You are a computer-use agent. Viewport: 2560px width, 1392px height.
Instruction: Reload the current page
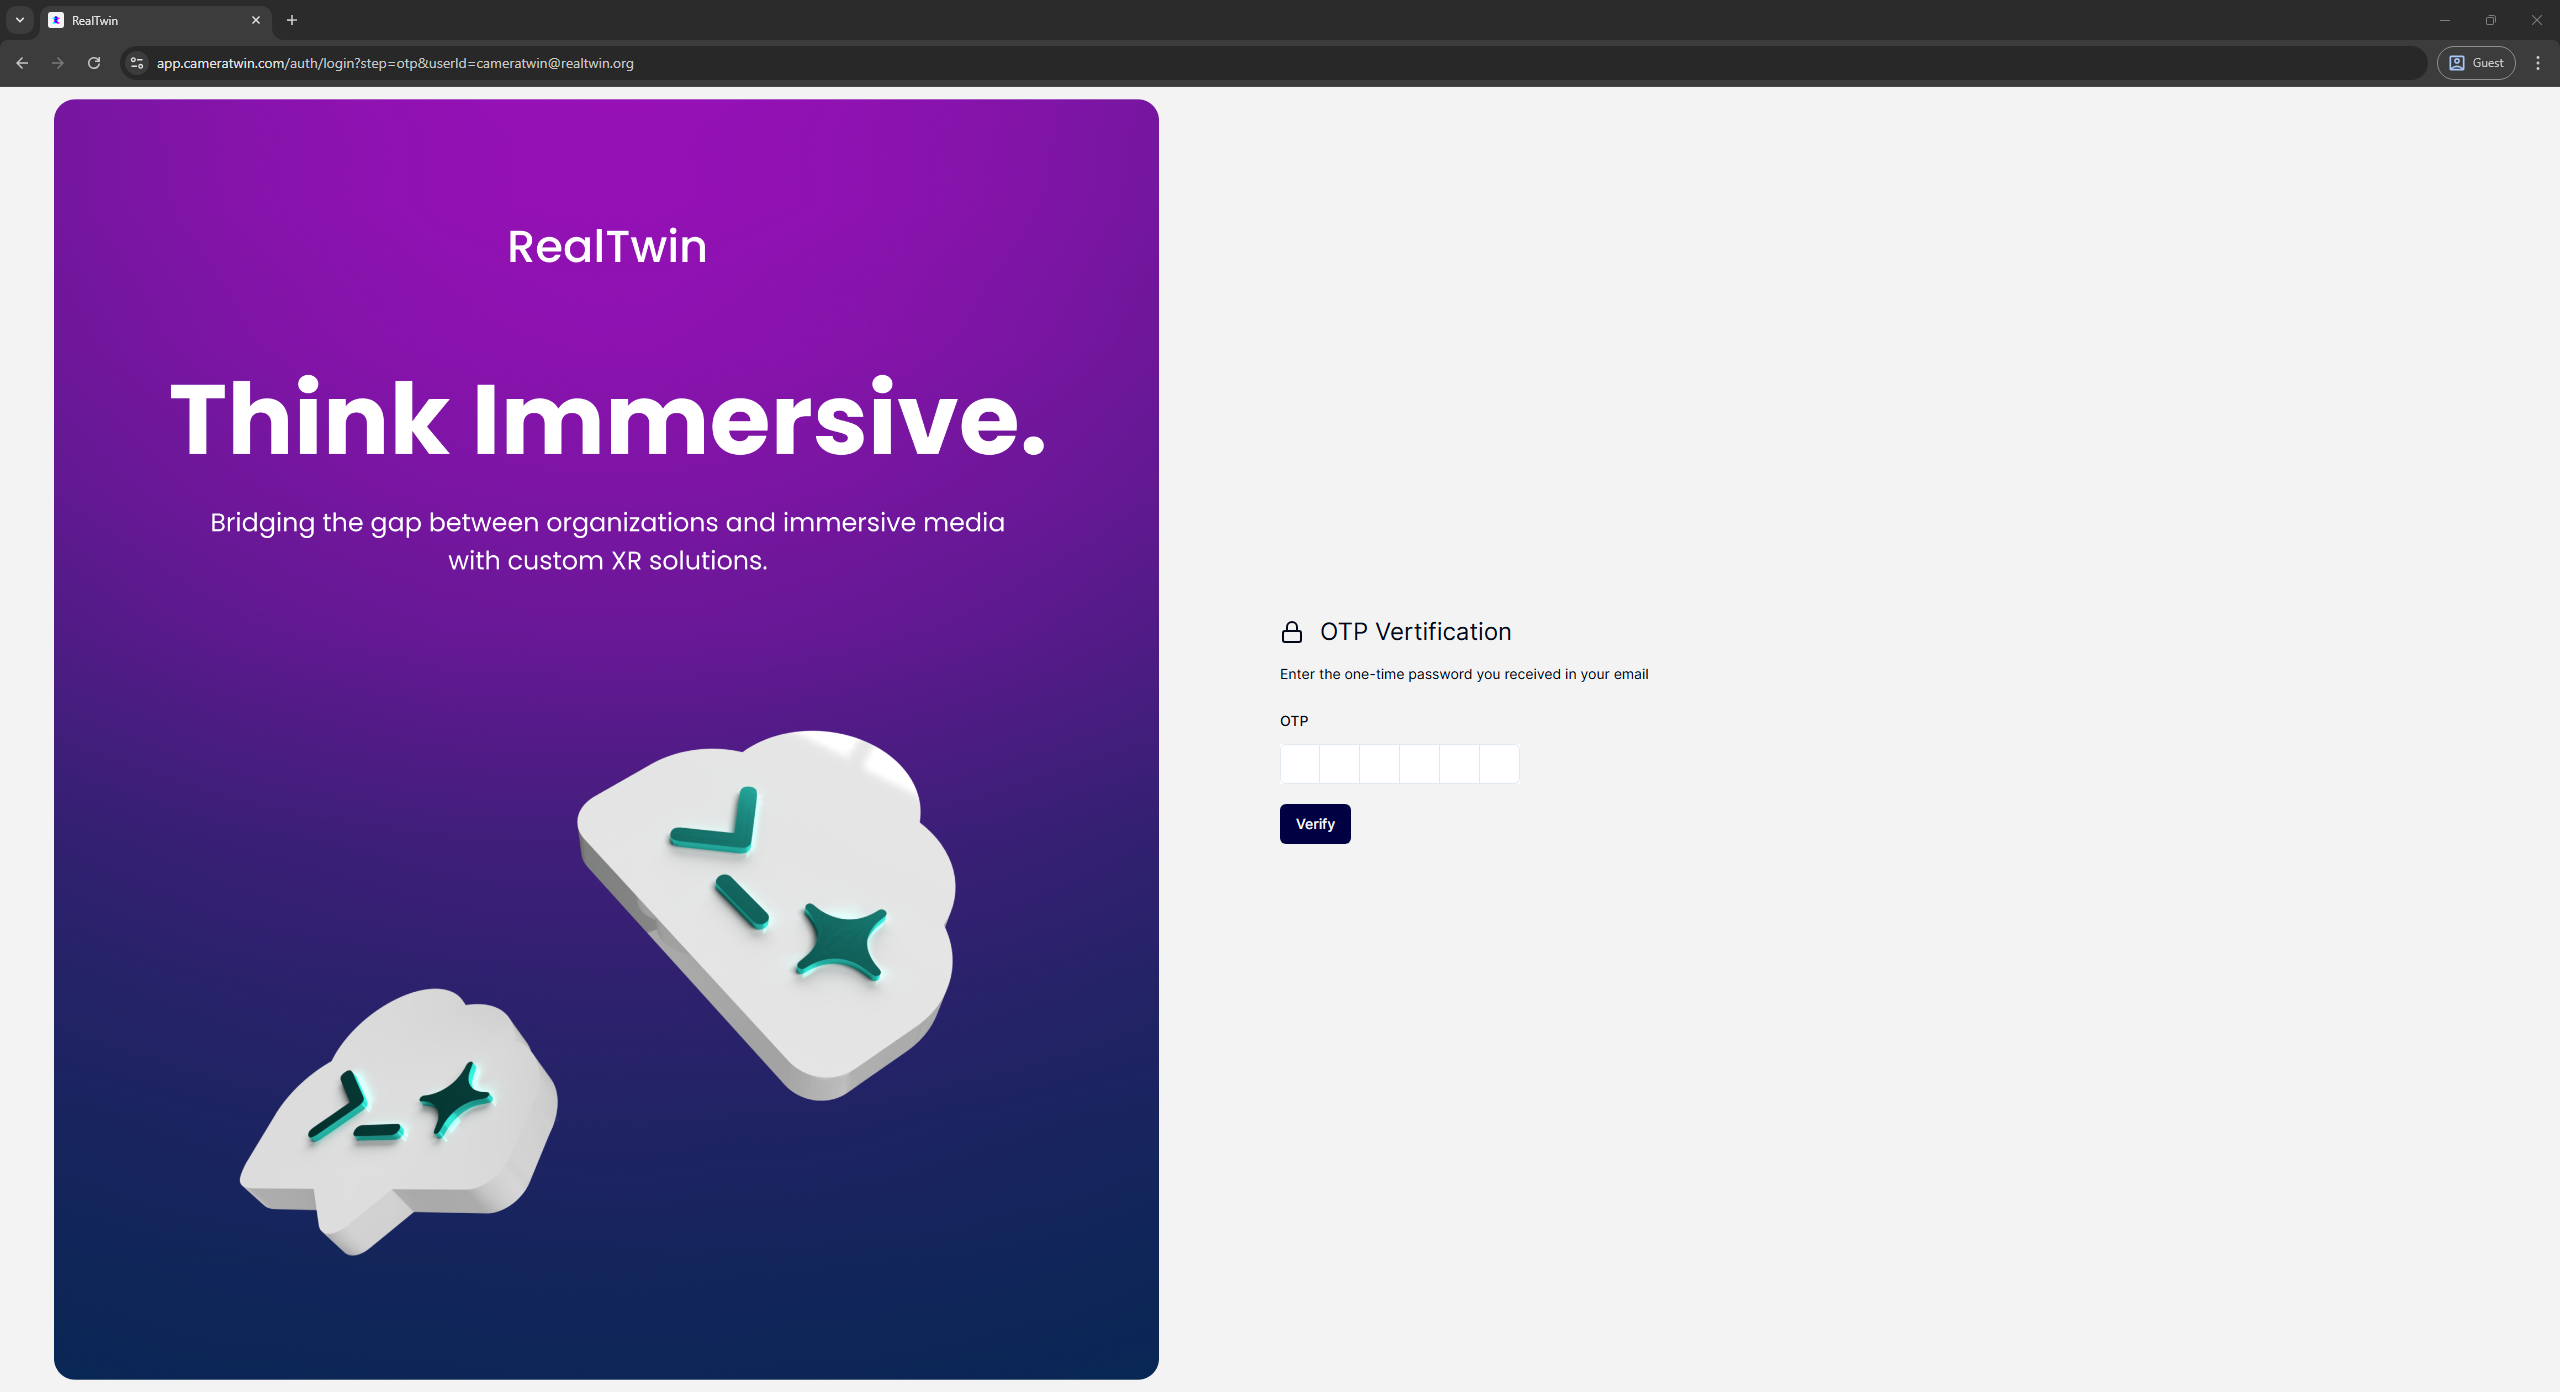94,63
